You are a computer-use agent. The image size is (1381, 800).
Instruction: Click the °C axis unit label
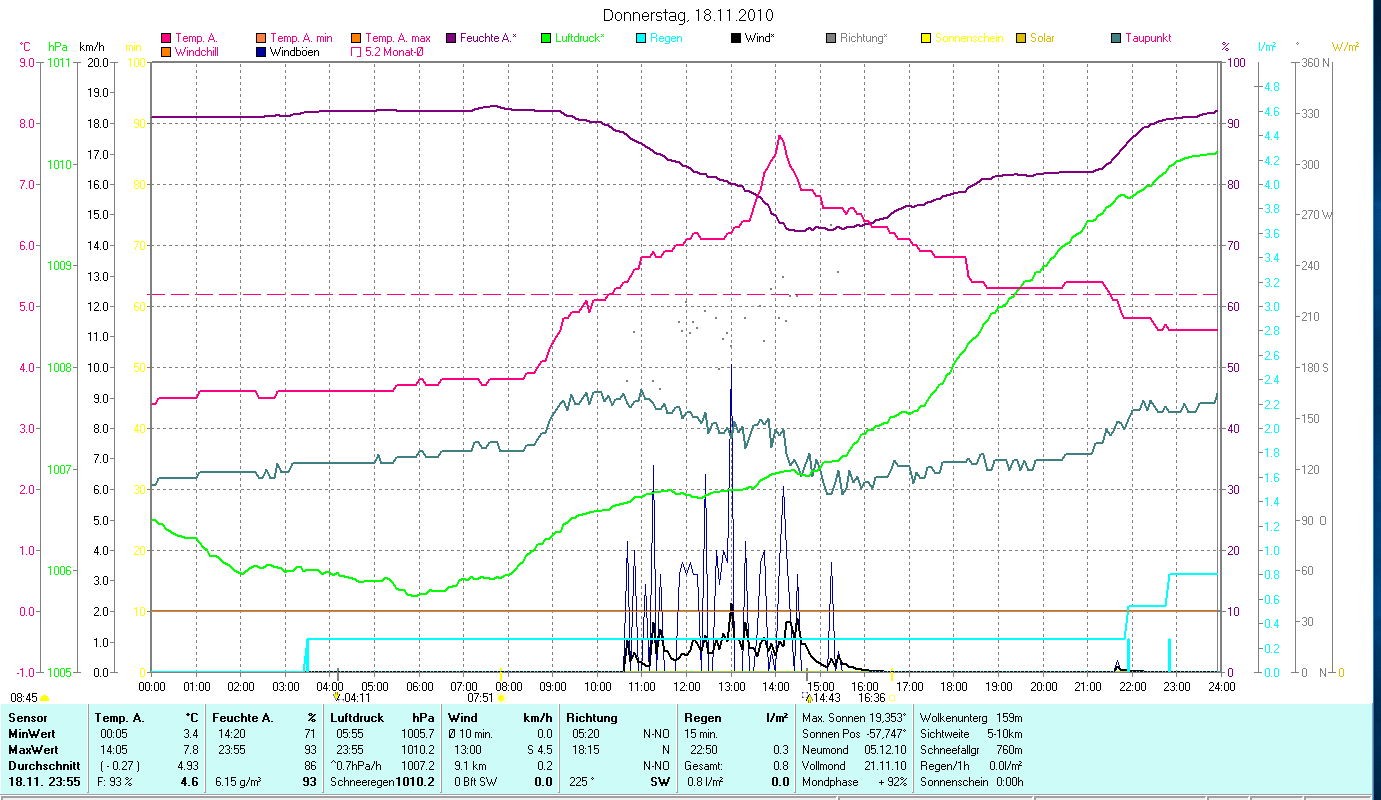coord(25,46)
